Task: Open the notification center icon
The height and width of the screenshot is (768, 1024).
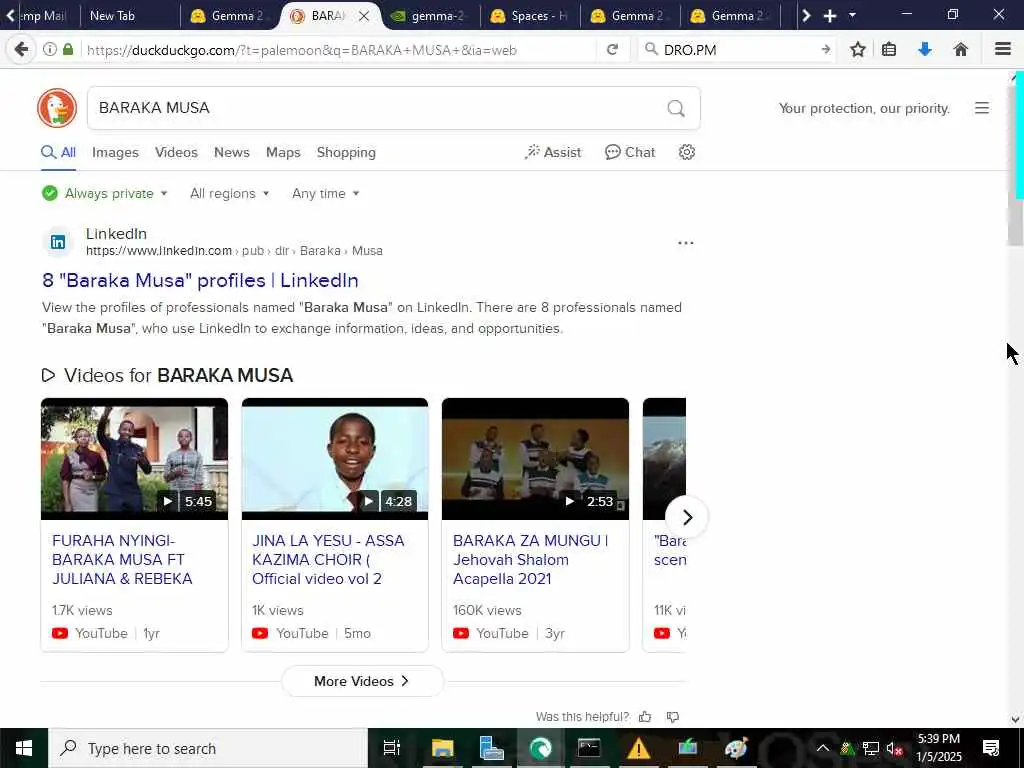Action: pyautogui.click(x=991, y=748)
